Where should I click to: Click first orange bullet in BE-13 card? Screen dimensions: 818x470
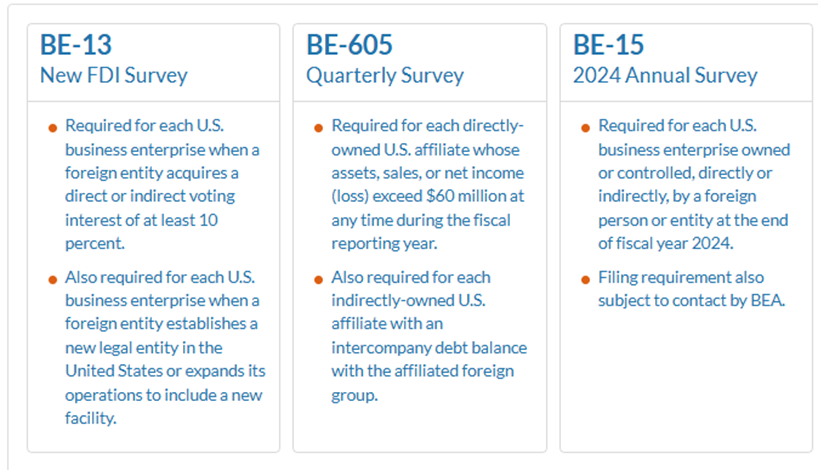click(52, 128)
